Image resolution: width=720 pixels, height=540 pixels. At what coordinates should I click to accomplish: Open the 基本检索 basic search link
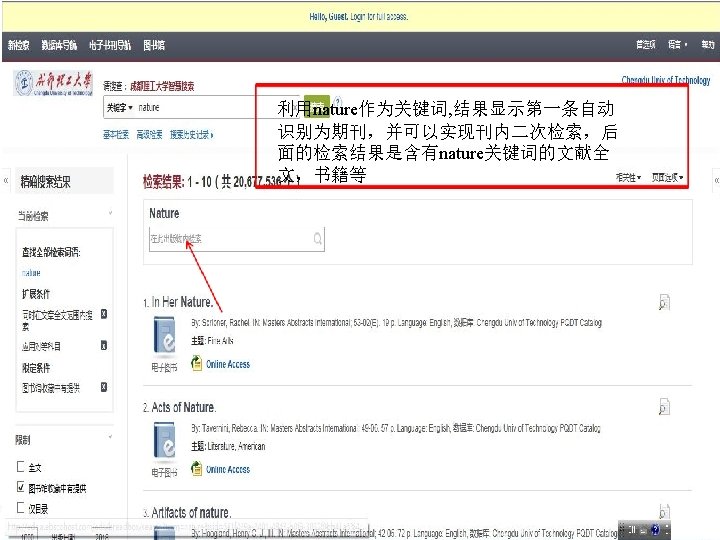[x=116, y=135]
